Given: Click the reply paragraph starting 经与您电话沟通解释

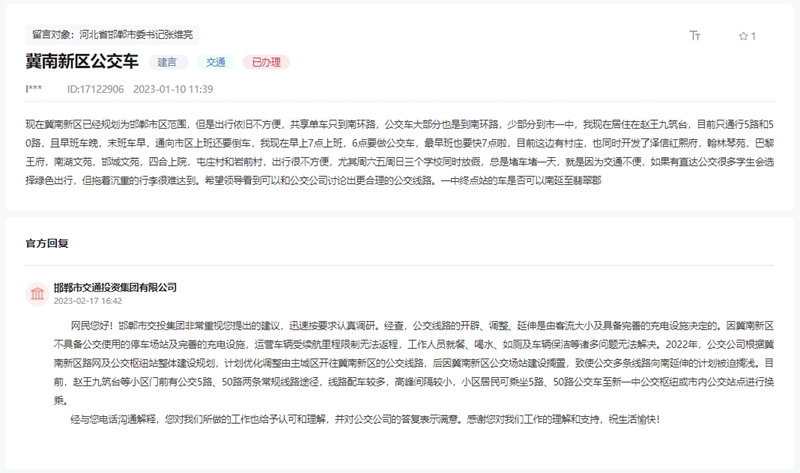Looking at the screenshot, I should tap(365, 419).
